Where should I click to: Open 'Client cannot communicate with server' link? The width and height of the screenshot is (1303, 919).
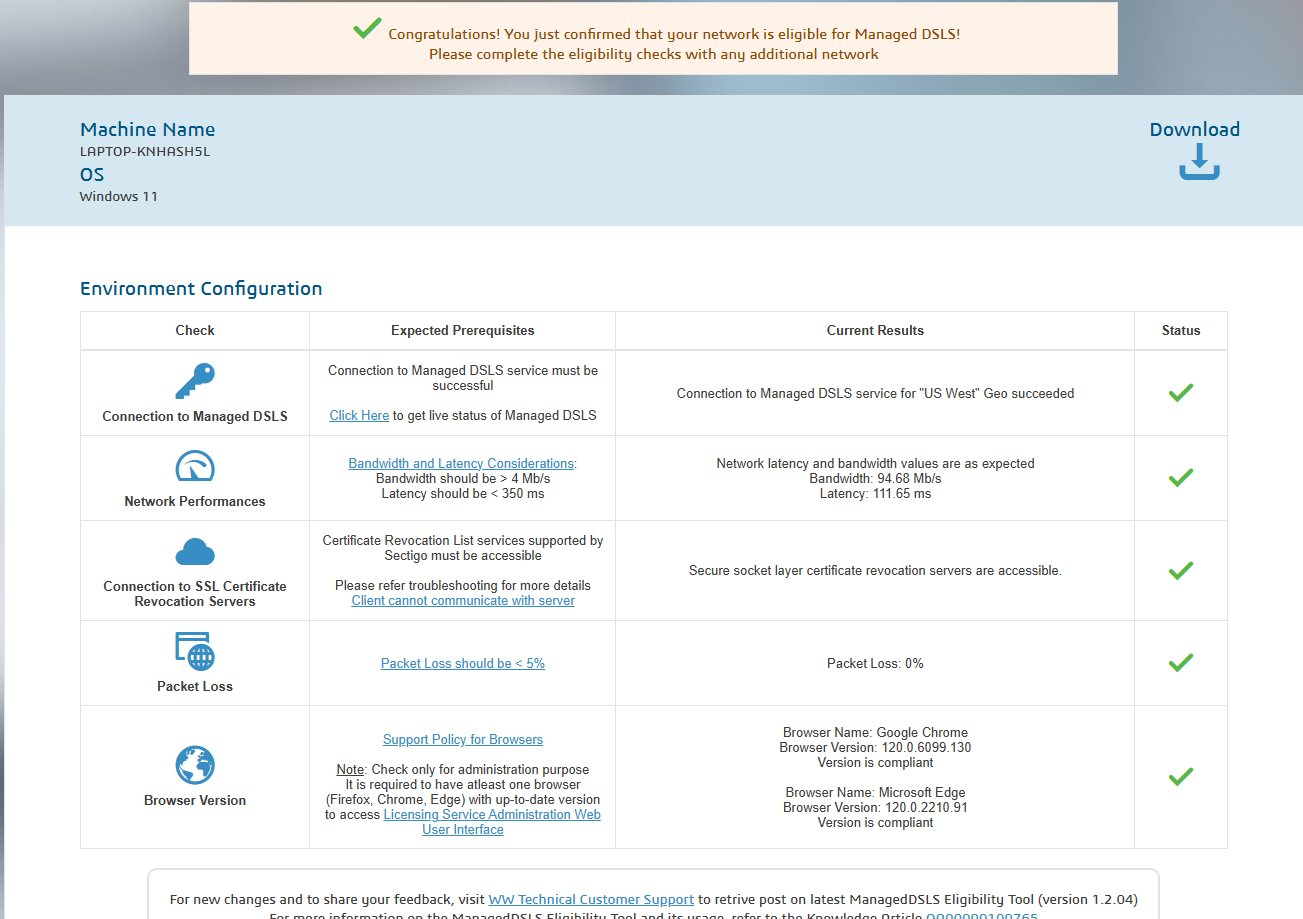[x=463, y=600]
